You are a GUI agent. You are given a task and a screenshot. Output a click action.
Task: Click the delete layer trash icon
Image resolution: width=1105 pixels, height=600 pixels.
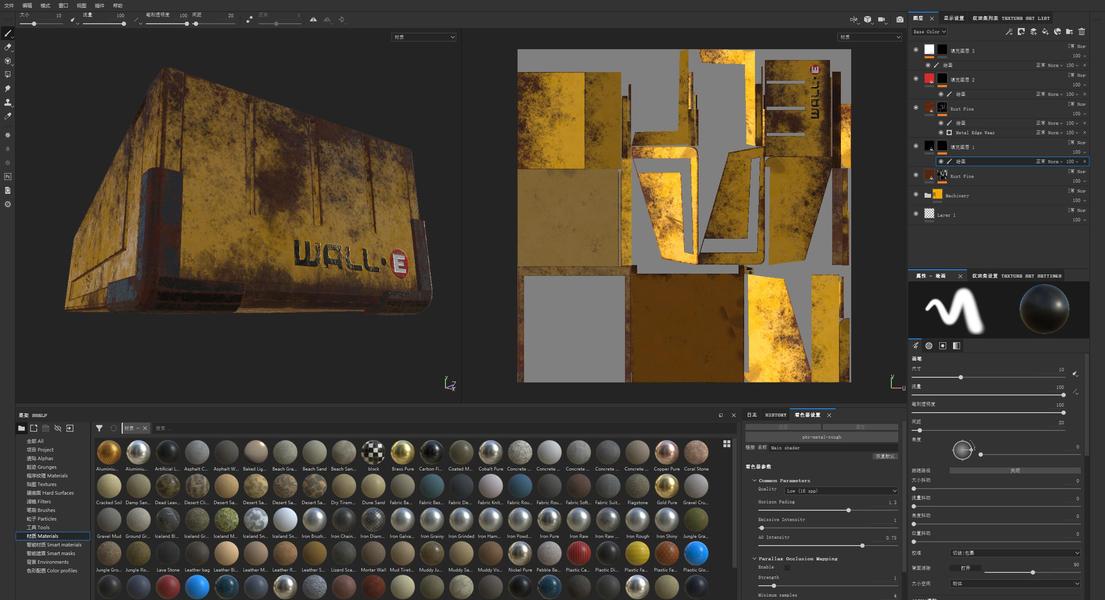(1082, 32)
